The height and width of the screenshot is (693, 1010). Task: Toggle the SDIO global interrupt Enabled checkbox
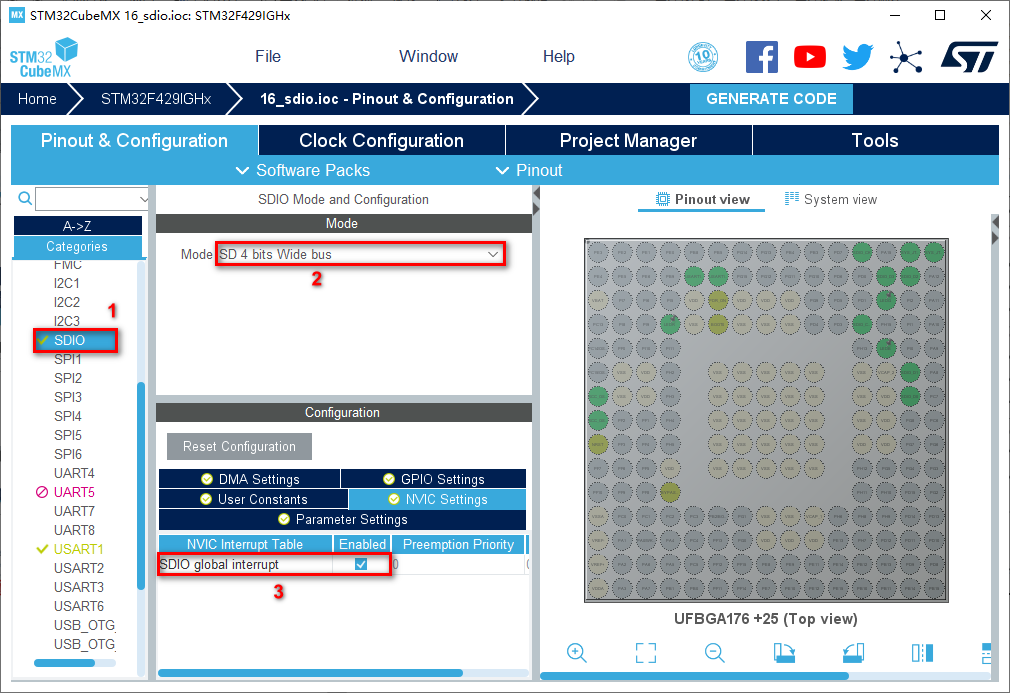pyautogui.click(x=361, y=564)
